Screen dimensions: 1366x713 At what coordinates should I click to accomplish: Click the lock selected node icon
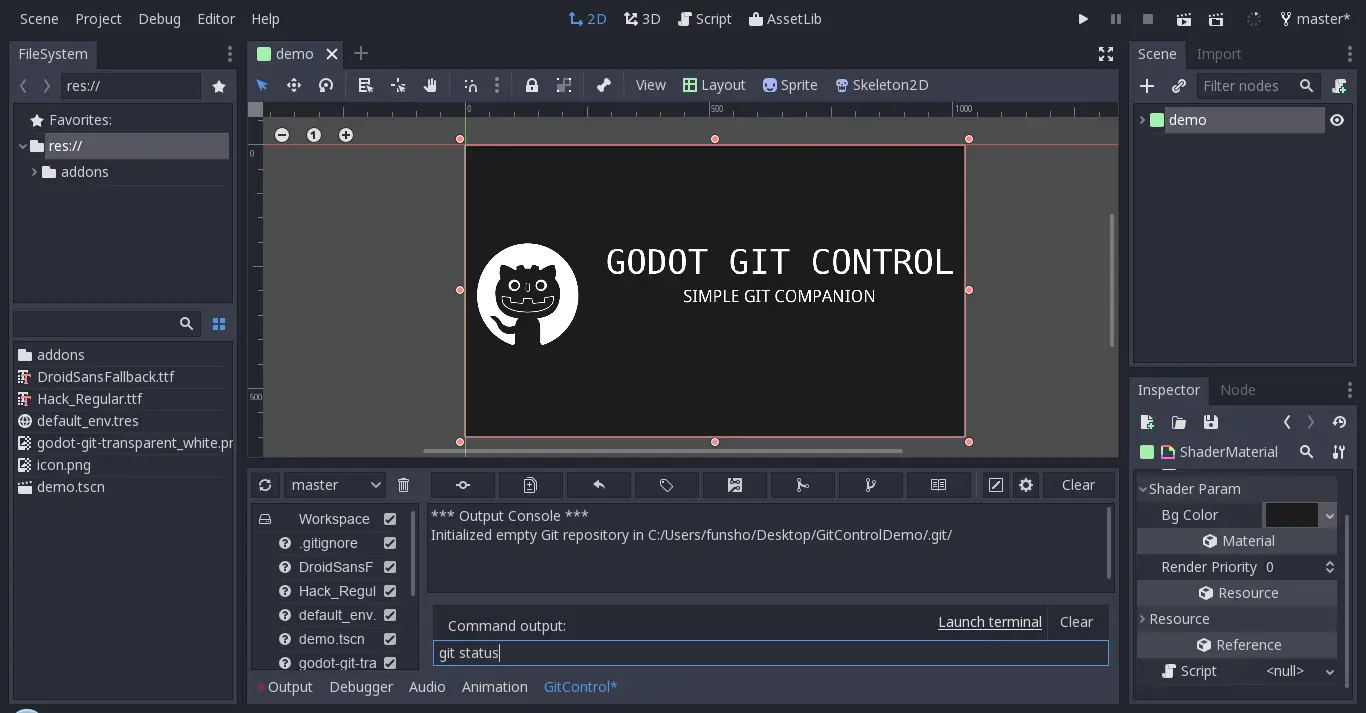[532, 85]
